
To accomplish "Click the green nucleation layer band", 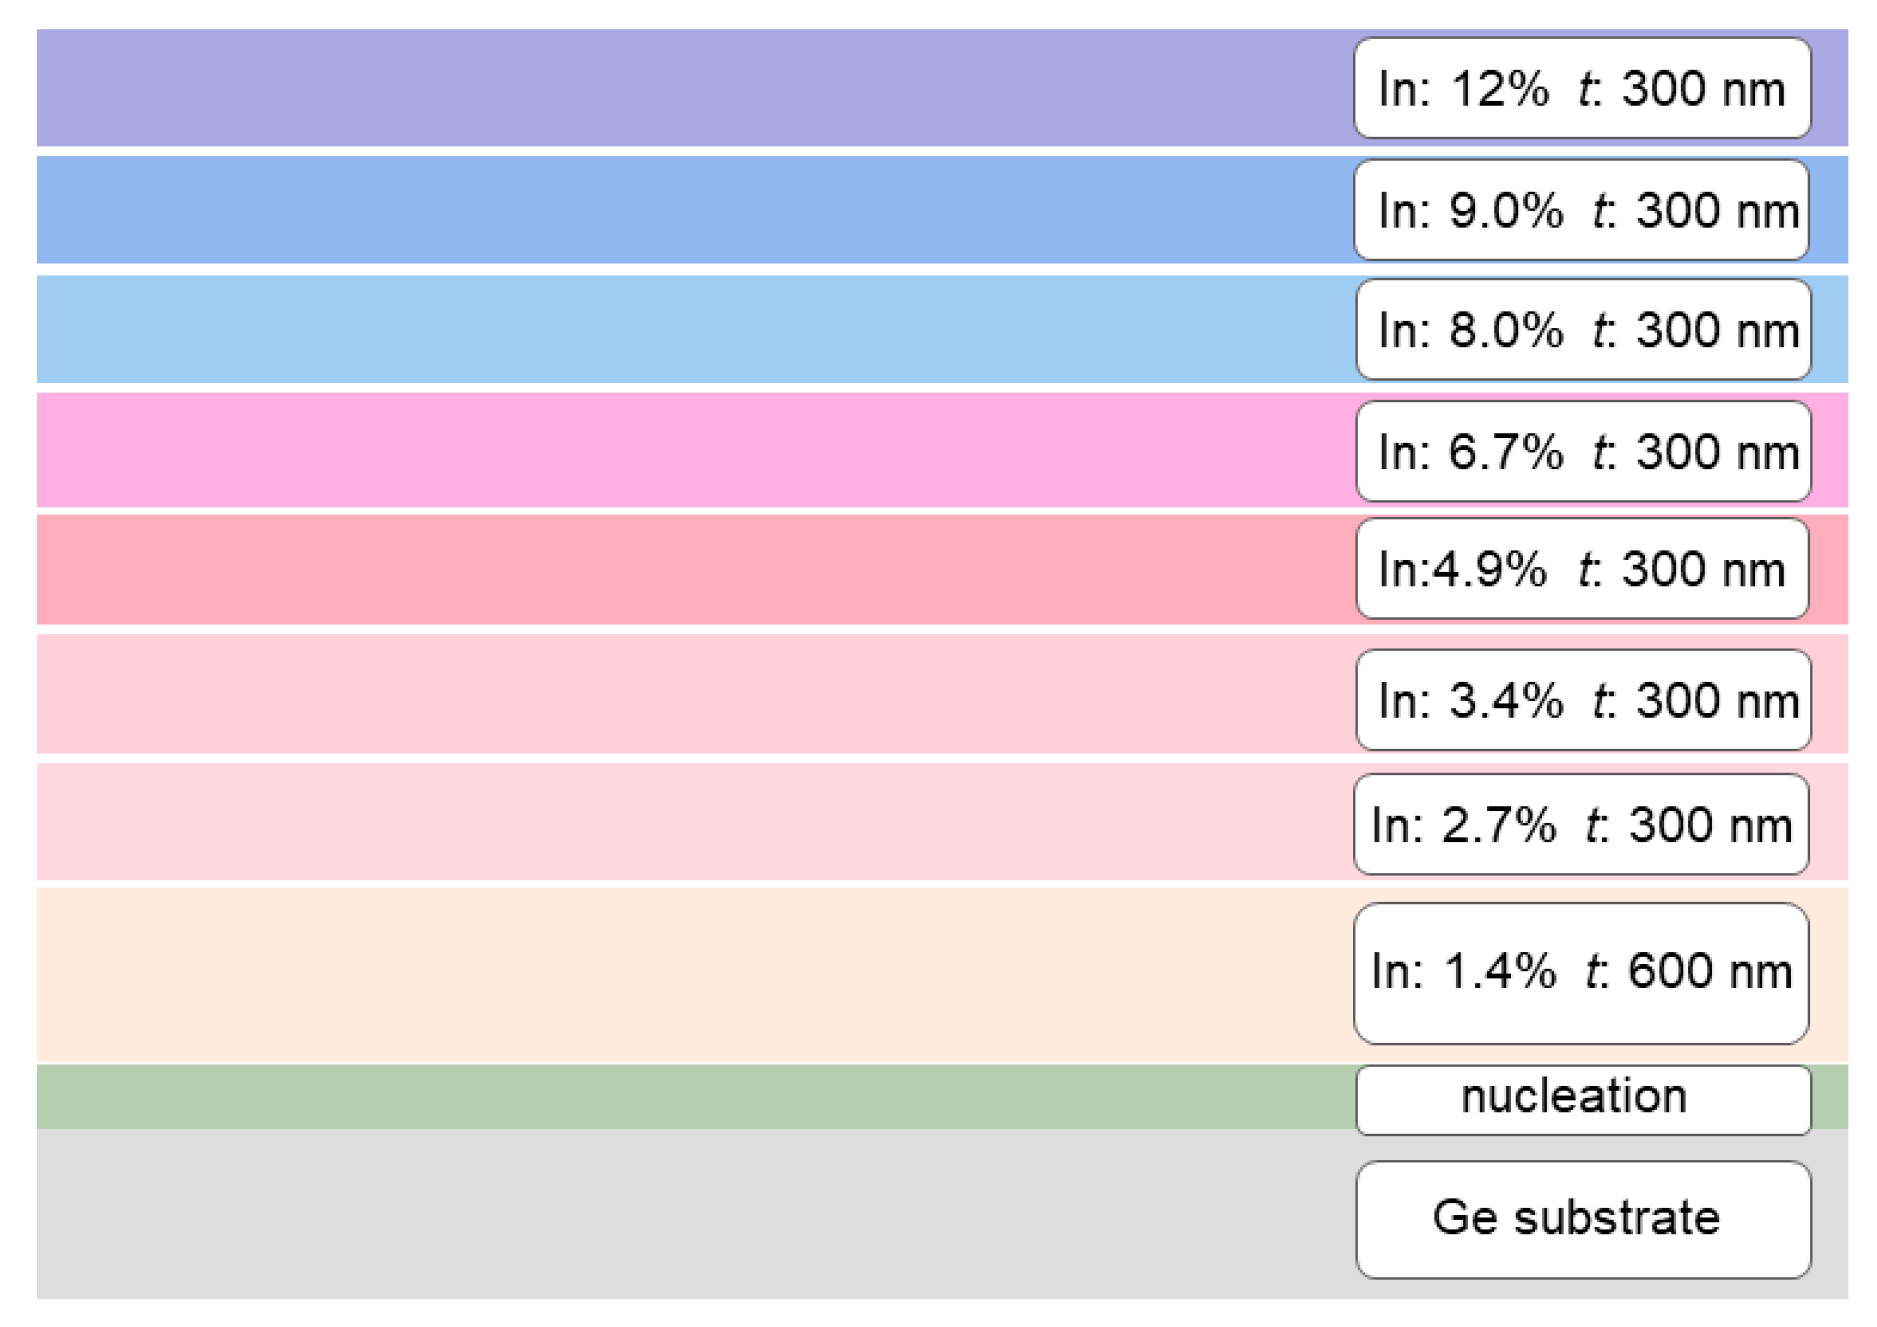I will pyautogui.click(x=690, y=1097).
